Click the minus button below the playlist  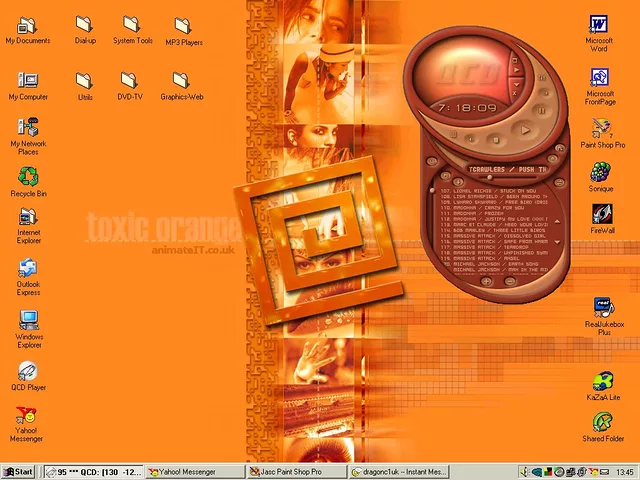[510, 281]
